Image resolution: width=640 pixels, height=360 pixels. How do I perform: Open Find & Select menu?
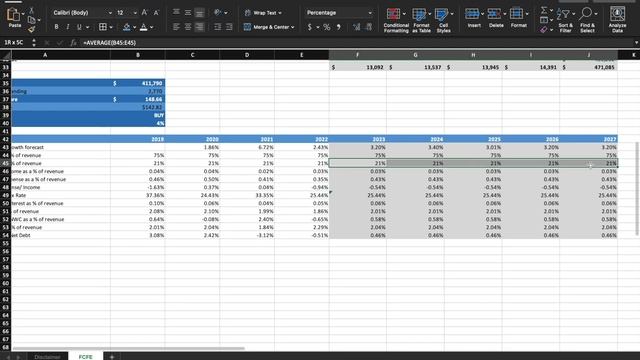587,20
